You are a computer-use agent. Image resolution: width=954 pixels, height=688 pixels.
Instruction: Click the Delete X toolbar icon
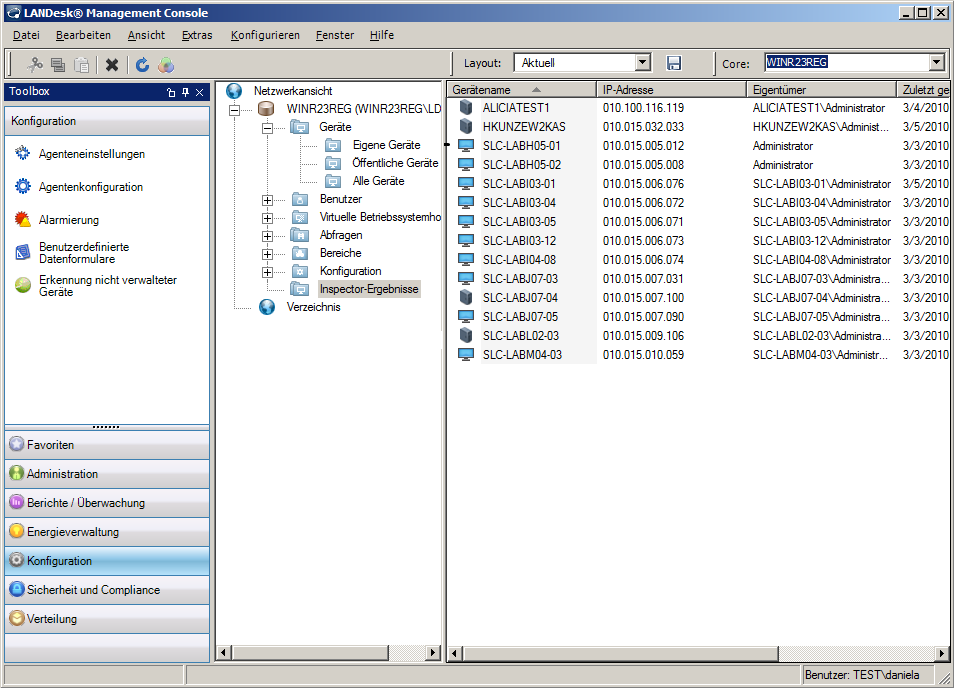112,64
